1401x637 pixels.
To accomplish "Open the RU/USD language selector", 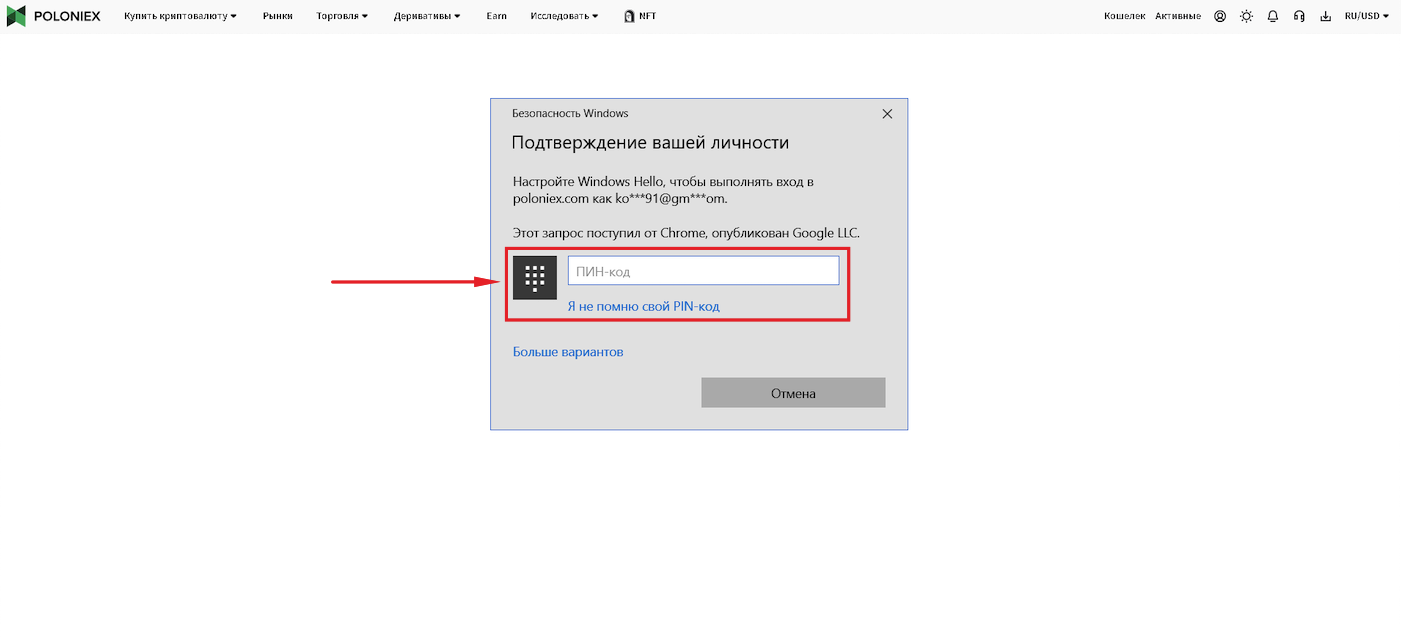I will click(1367, 16).
